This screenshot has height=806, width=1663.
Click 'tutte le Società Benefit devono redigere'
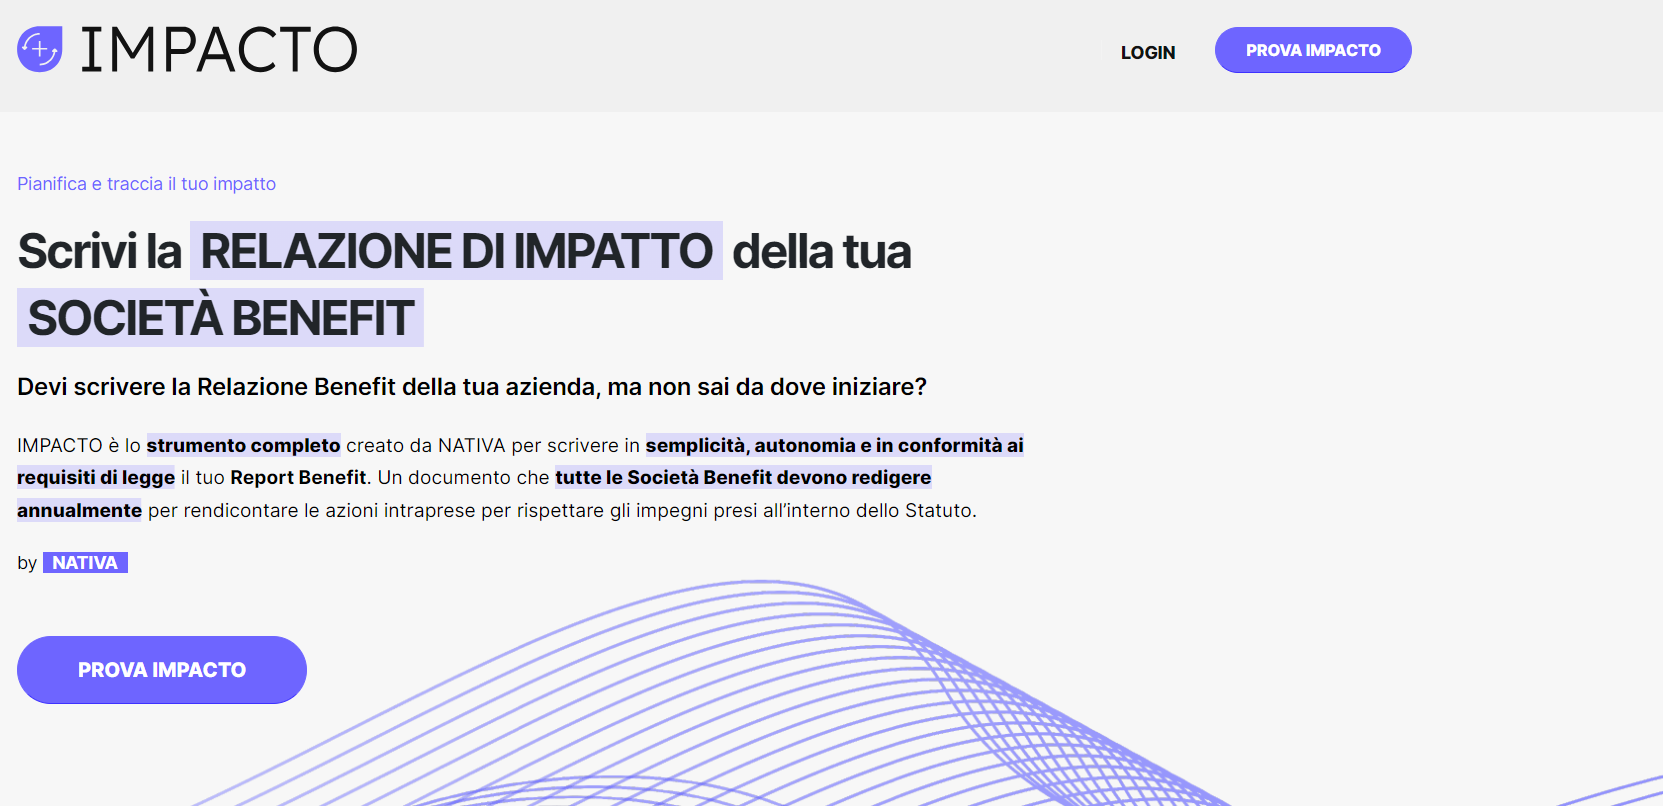coord(742,478)
